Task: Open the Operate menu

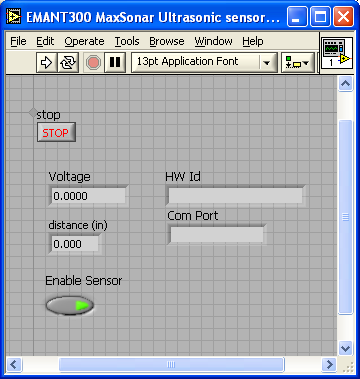Action: pyautogui.click(x=84, y=41)
